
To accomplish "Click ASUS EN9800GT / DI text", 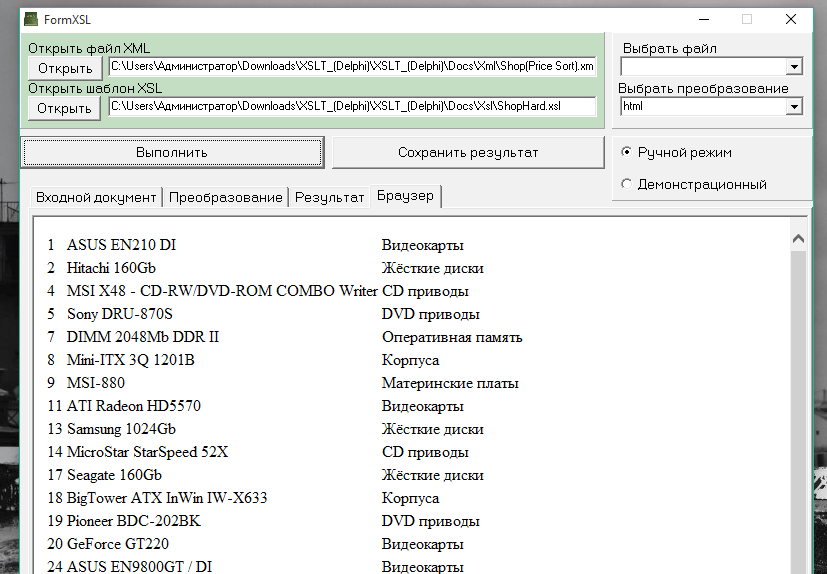I will point(139,567).
